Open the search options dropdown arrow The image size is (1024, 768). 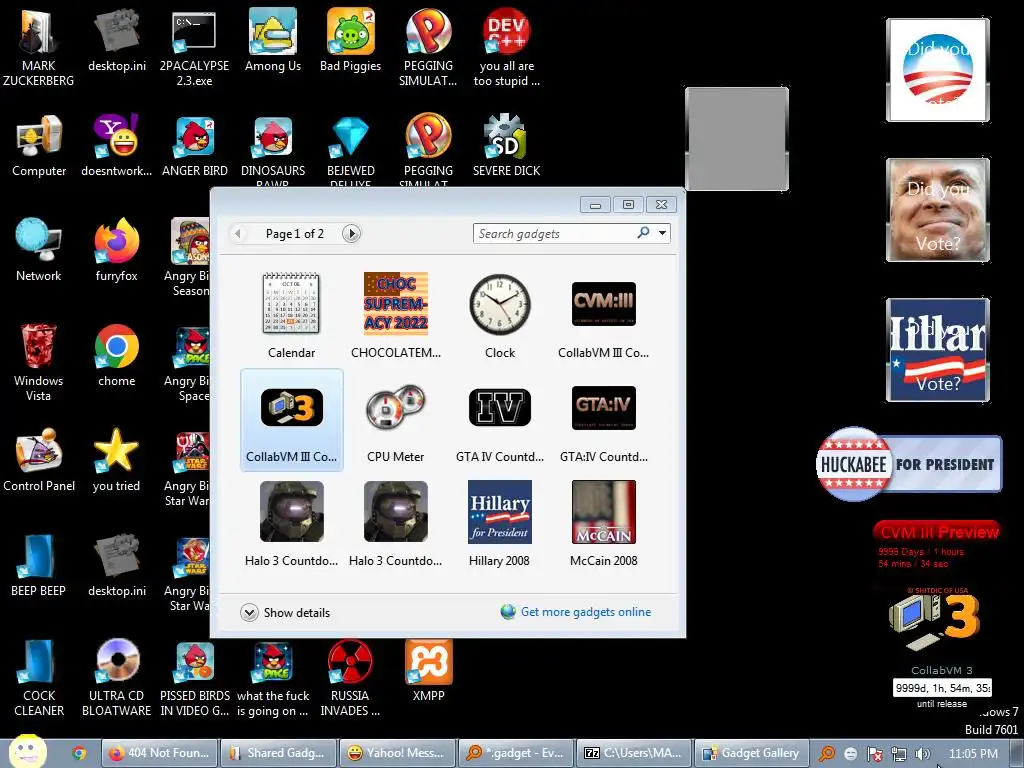tap(662, 233)
